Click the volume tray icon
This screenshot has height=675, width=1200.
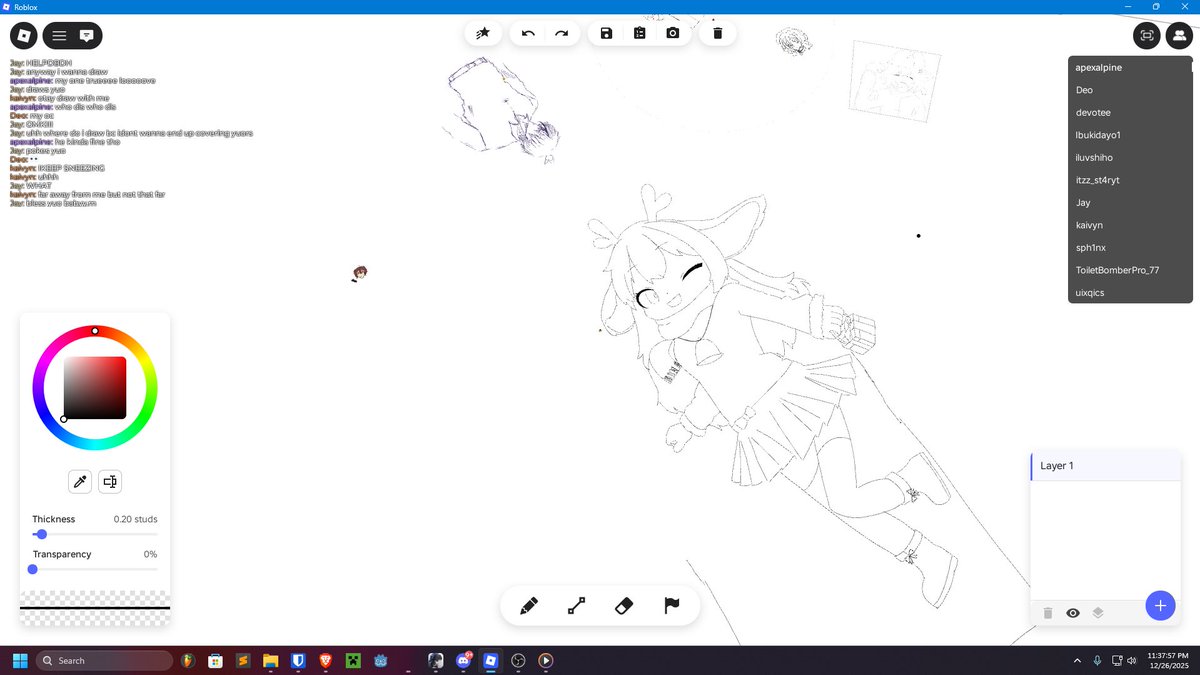coord(1131,660)
